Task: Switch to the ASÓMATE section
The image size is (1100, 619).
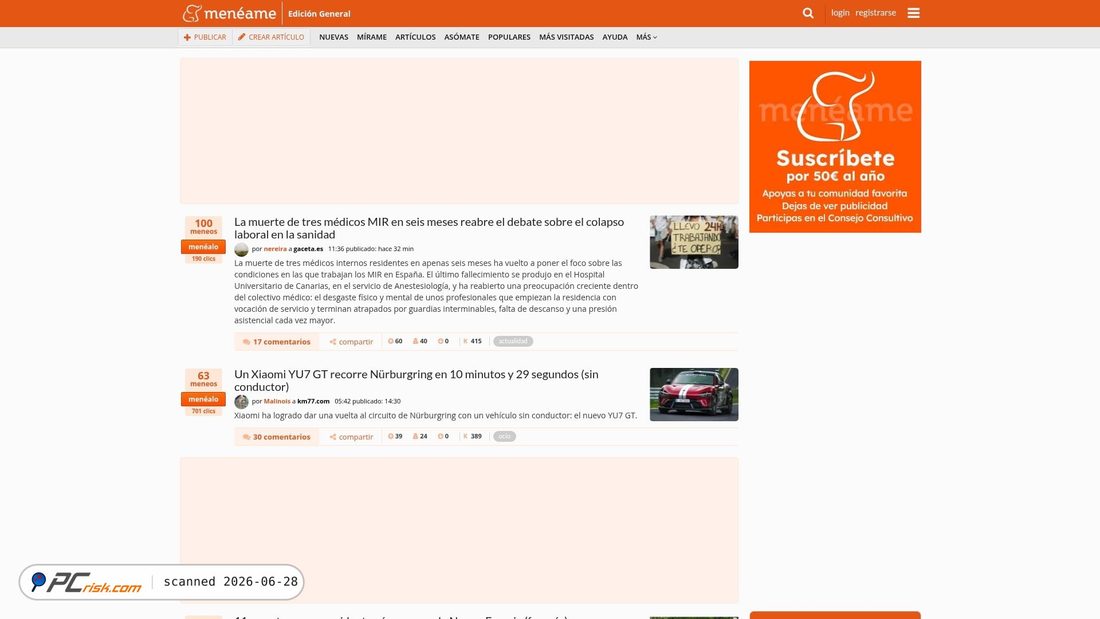Action: click(x=462, y=37)
